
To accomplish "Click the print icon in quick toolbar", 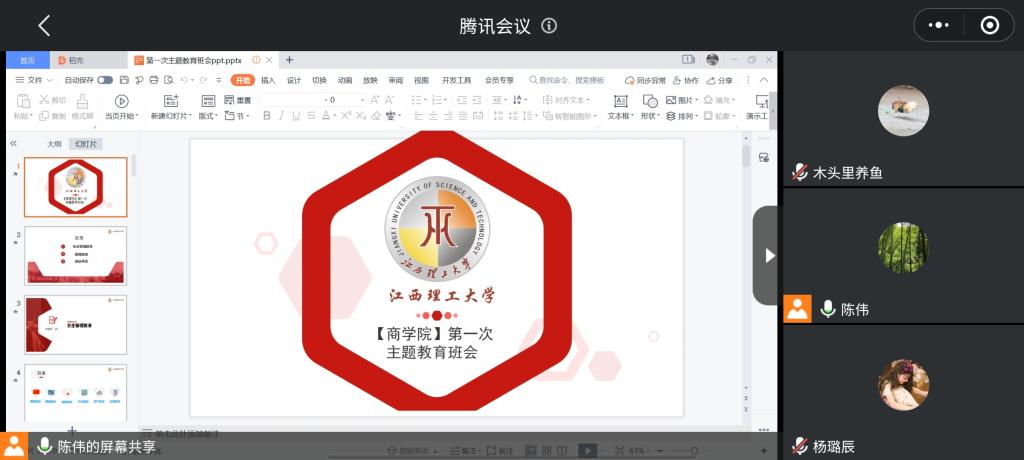I will (x=154, y=80).
